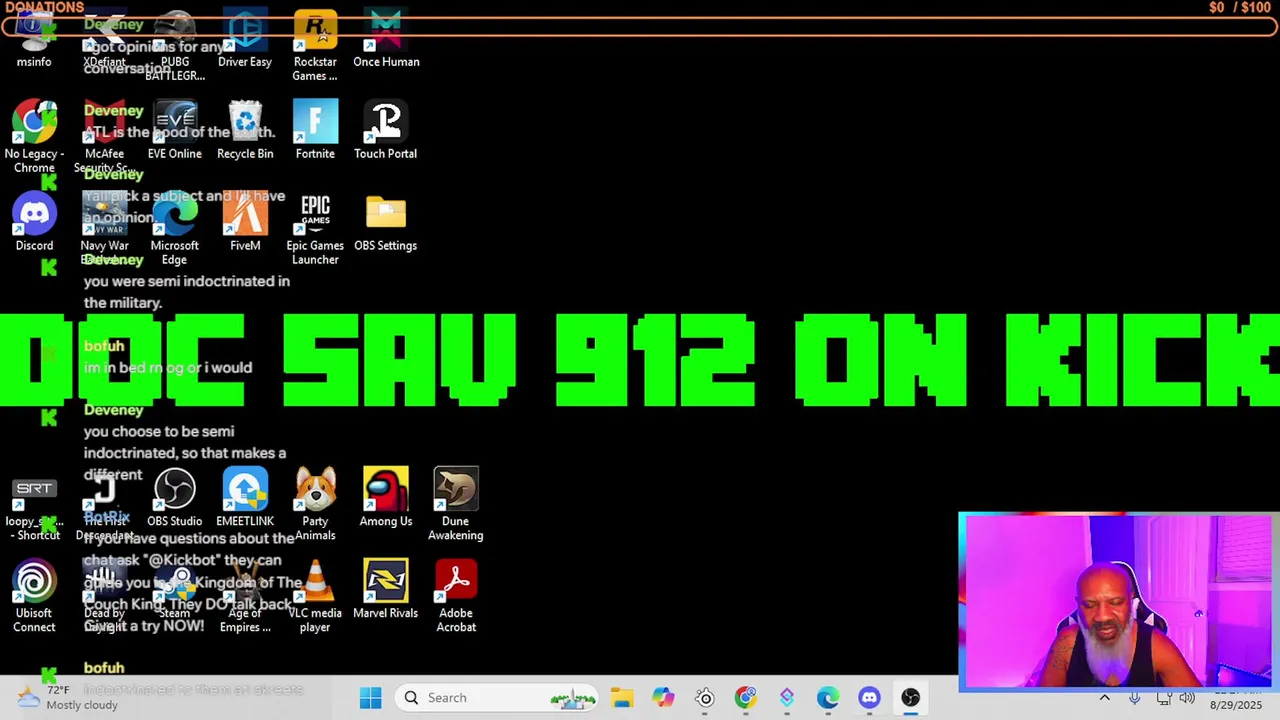The image size is (1280, 720).
Task: Open the Once Human game icon
Action: (386, 40)
